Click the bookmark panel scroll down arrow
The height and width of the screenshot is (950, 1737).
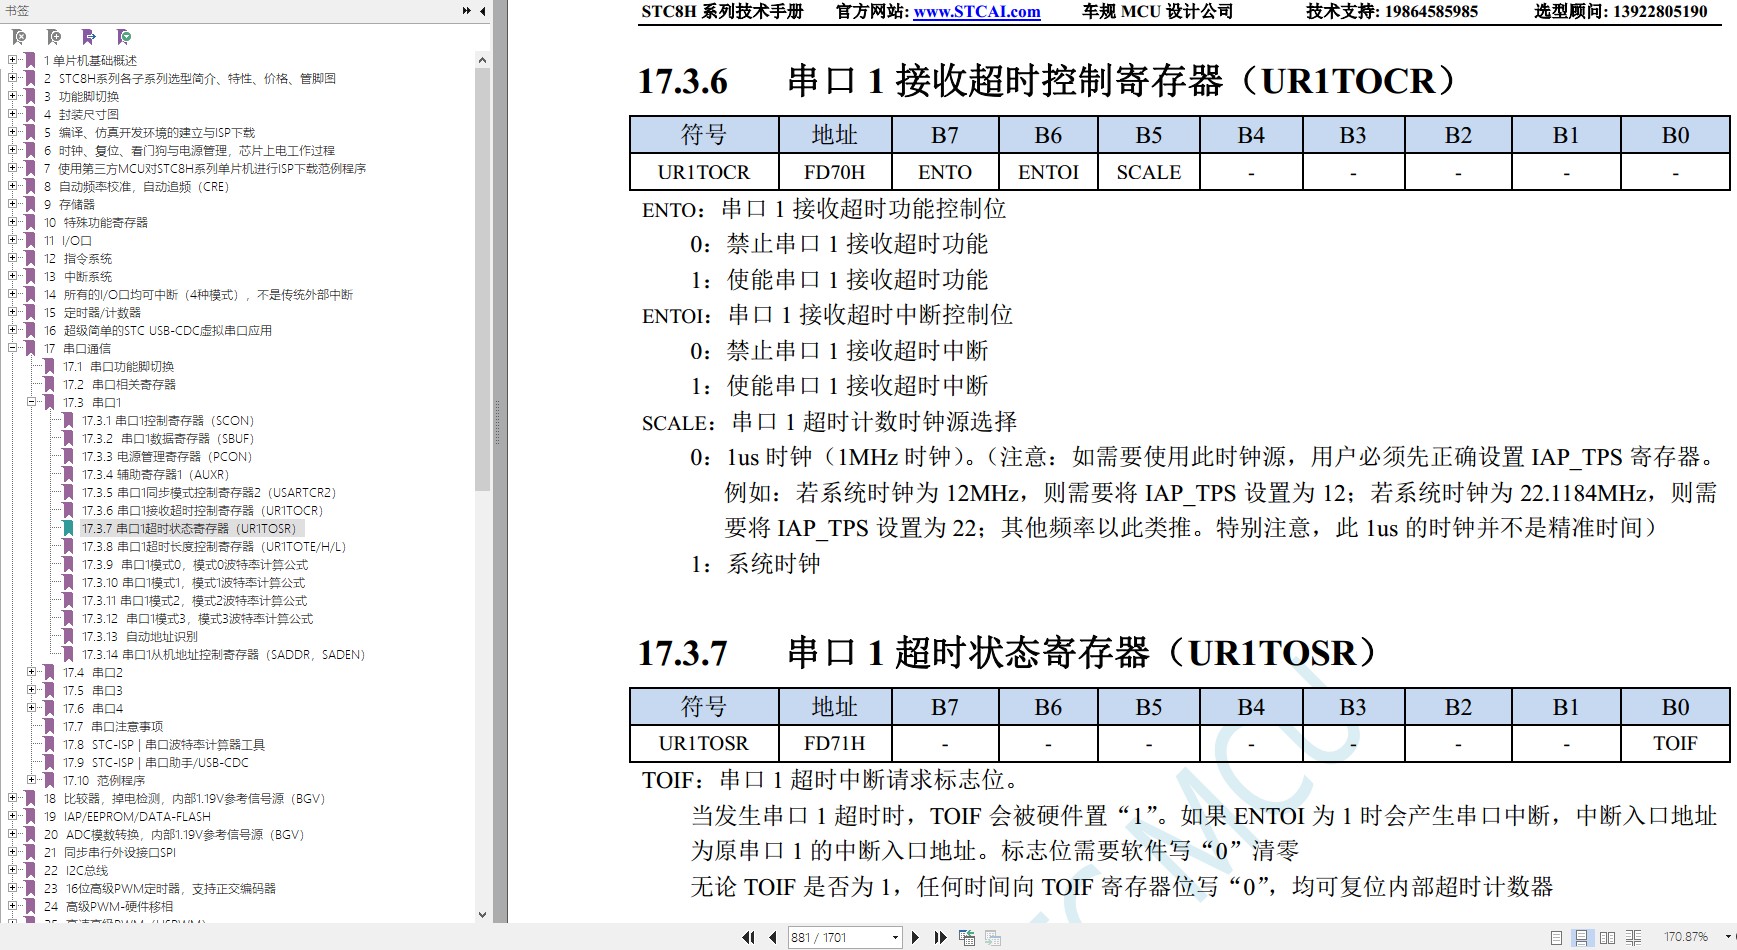pyautogui.click(x=483, y=914)
